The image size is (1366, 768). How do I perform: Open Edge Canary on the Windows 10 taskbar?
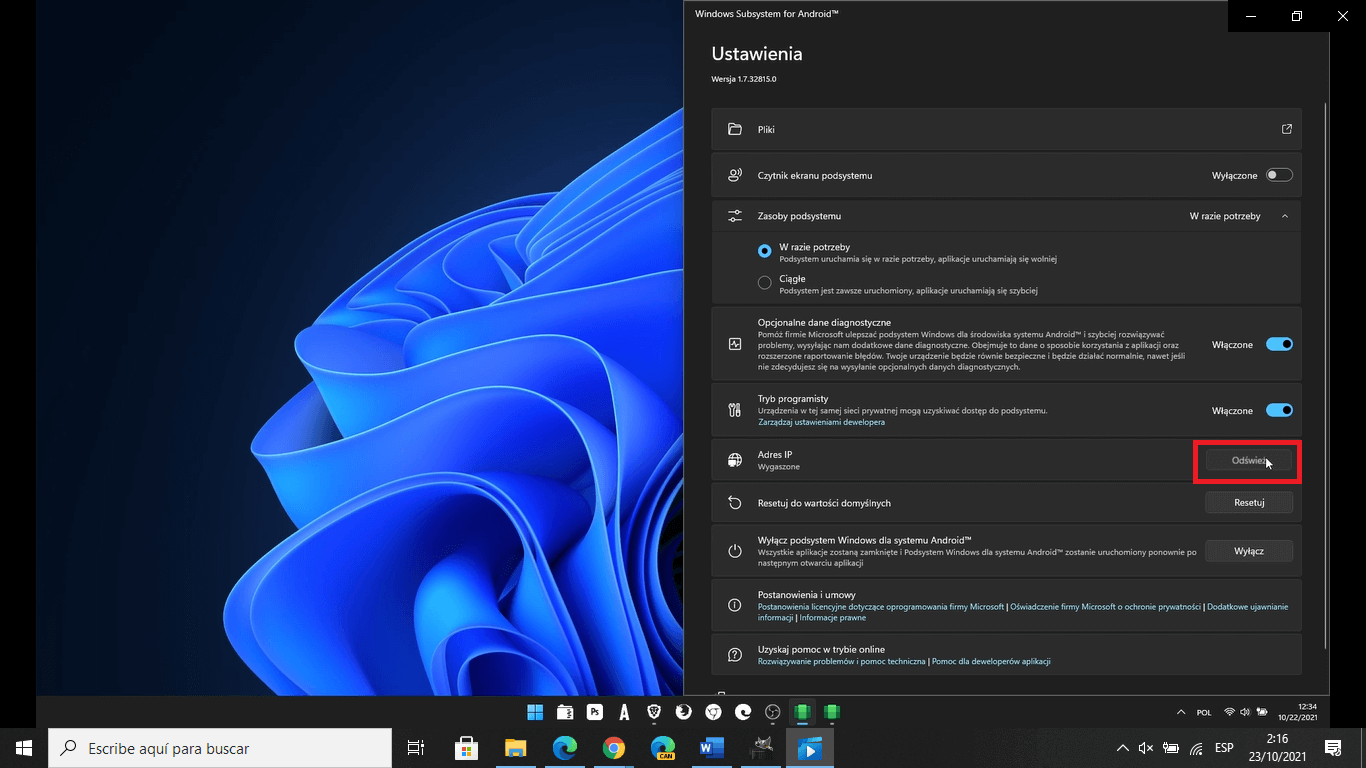click(x=663, y=748)
